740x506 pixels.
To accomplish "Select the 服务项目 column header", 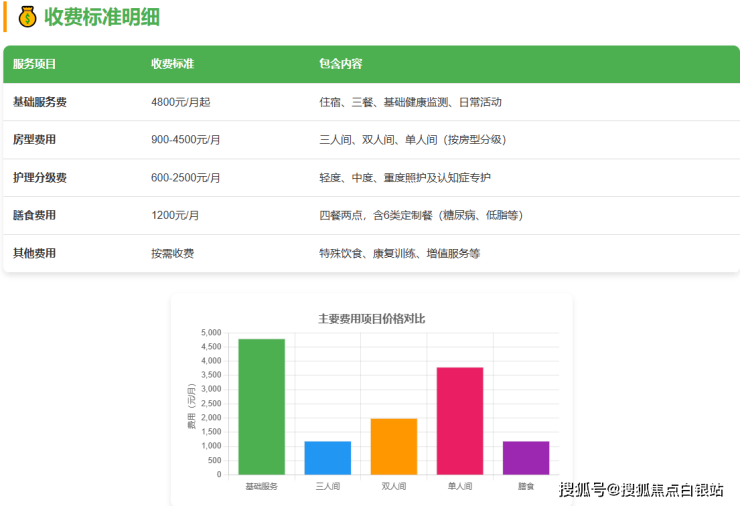I will 34,64.
